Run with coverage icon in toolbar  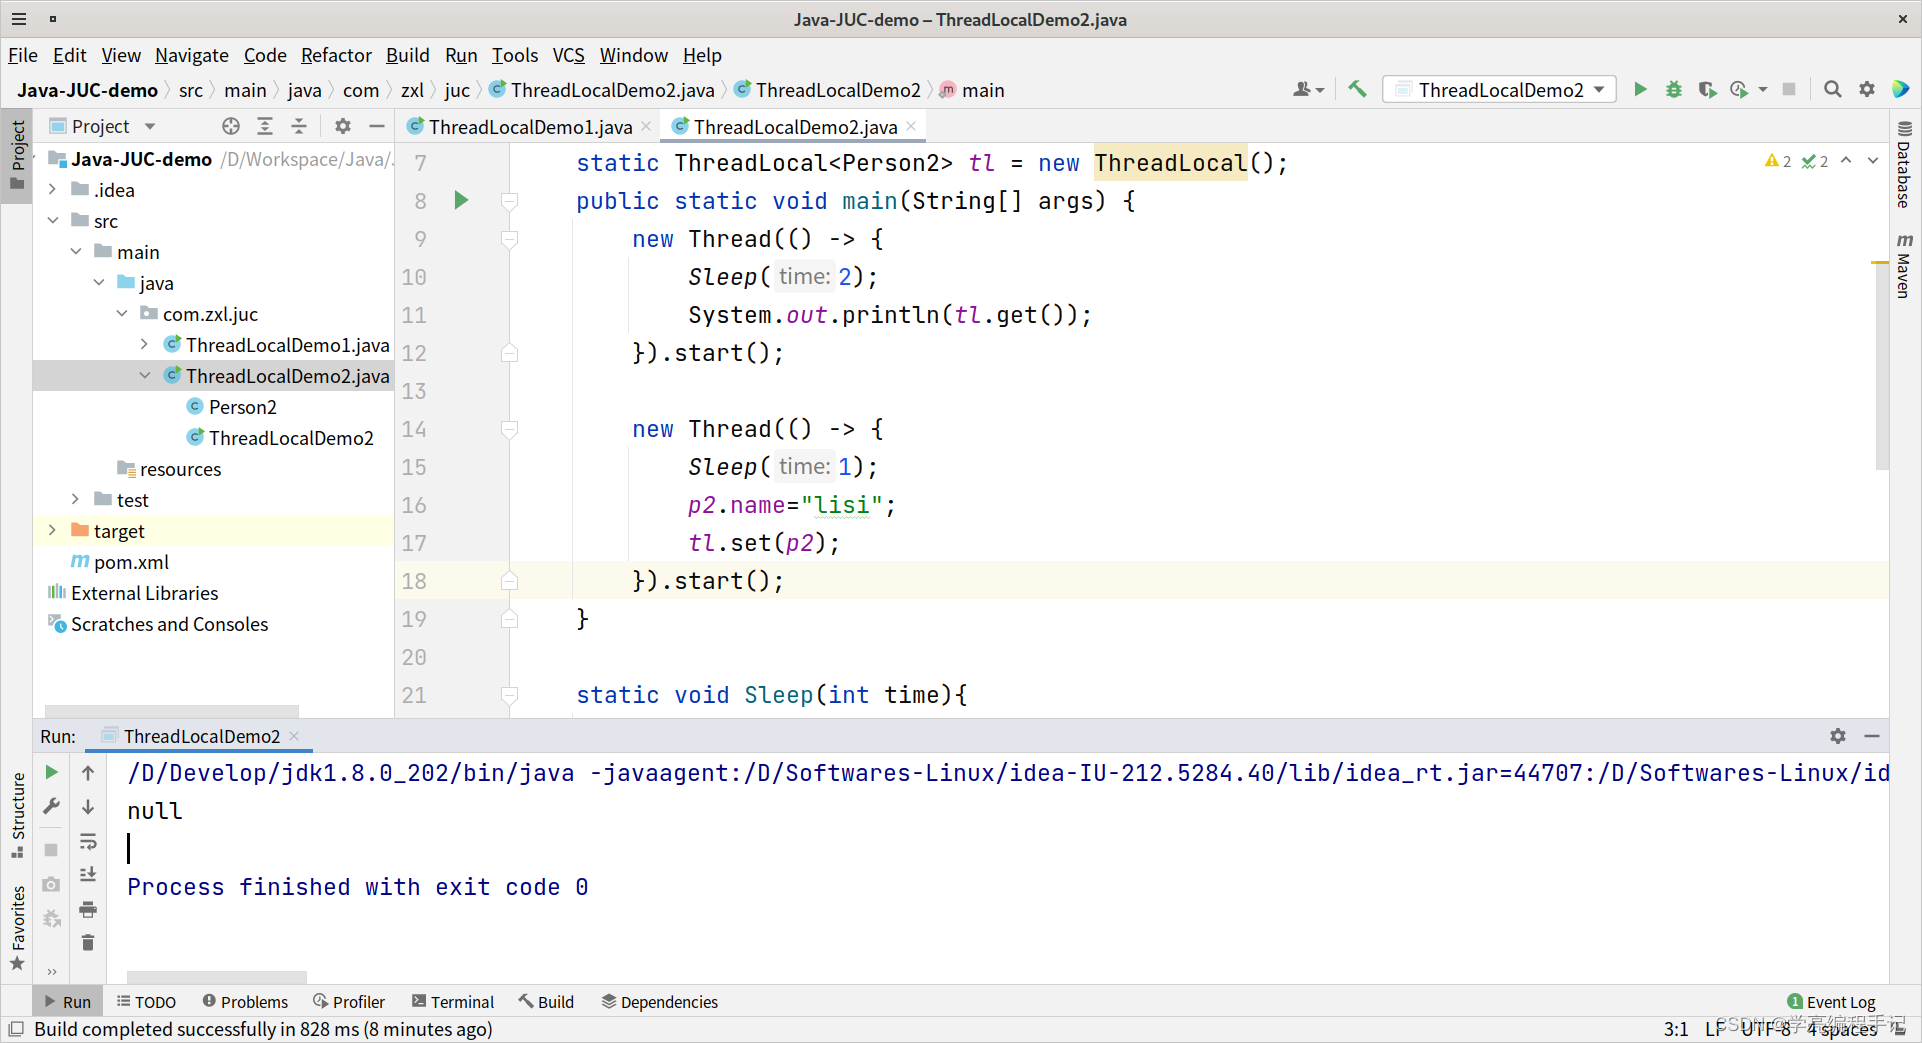[1708, 90]
